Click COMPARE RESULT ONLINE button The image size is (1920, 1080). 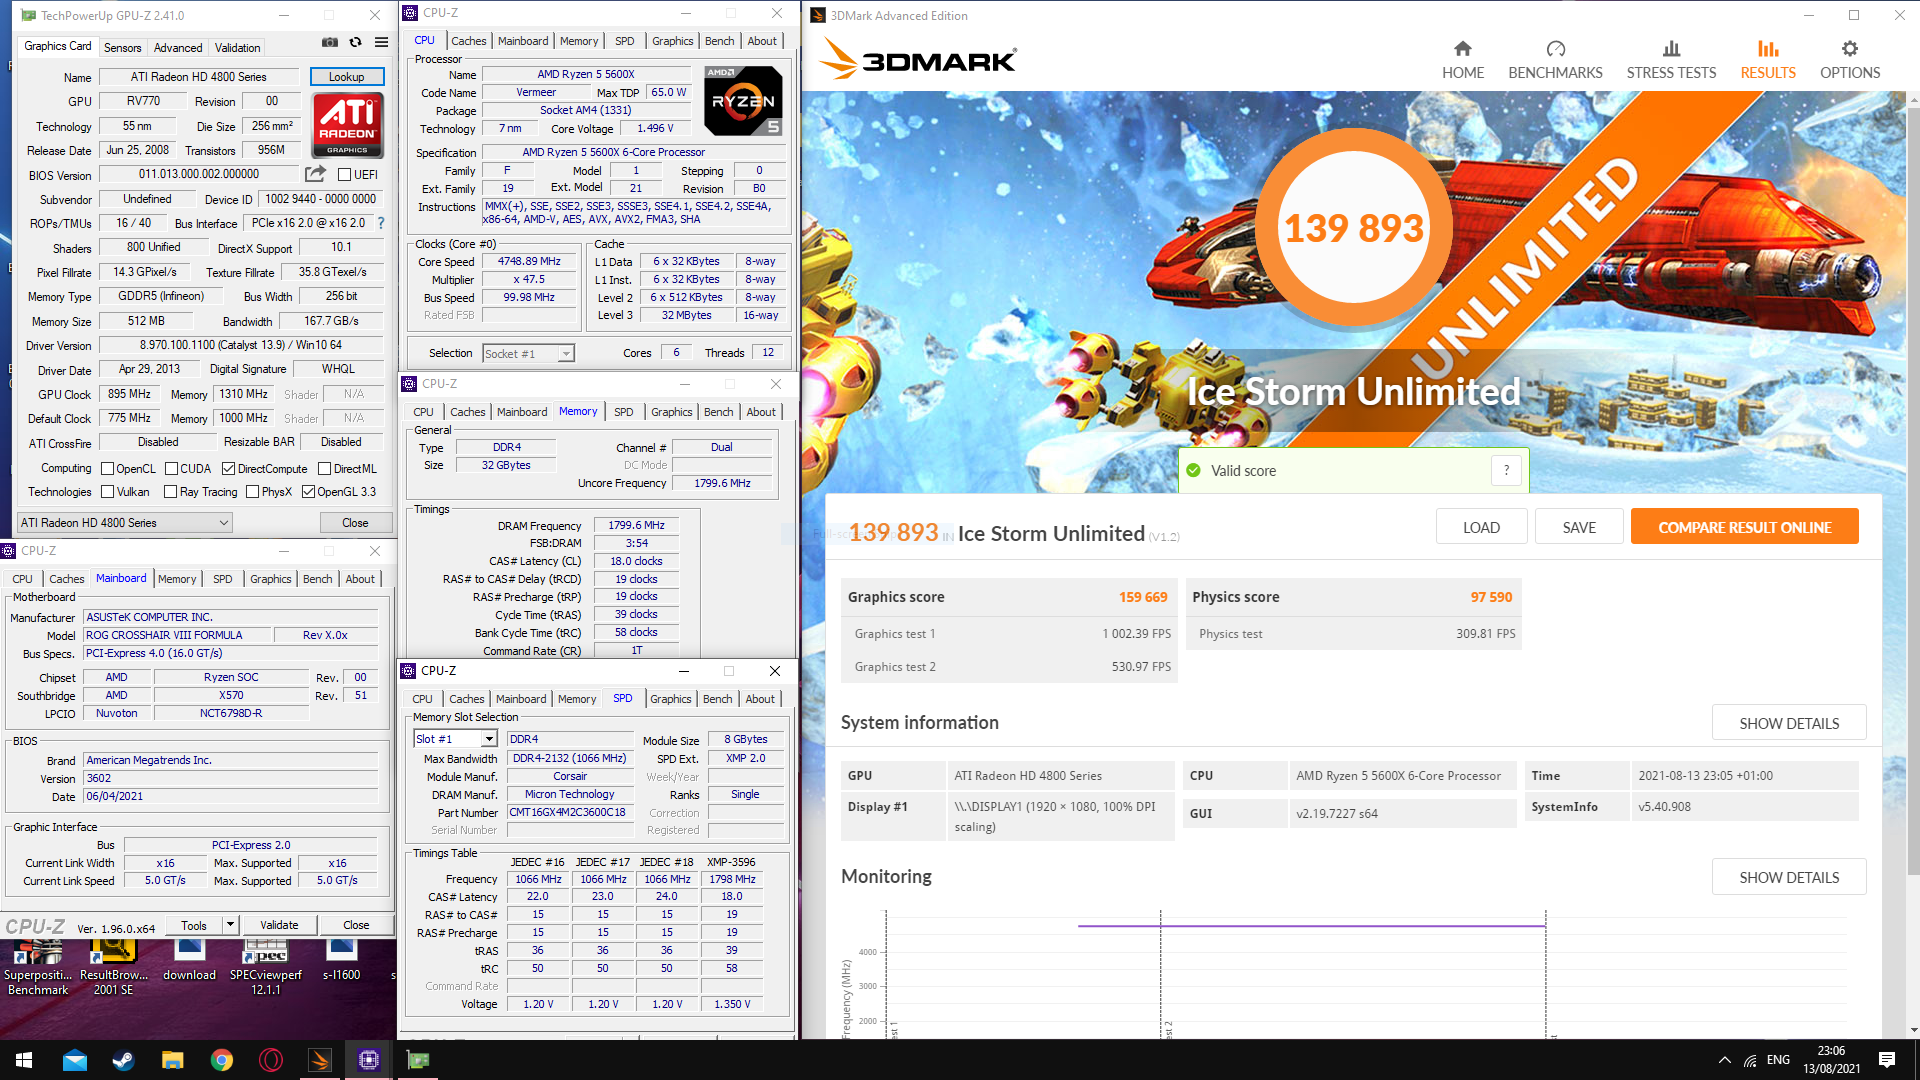click(x=1744, y=527)
